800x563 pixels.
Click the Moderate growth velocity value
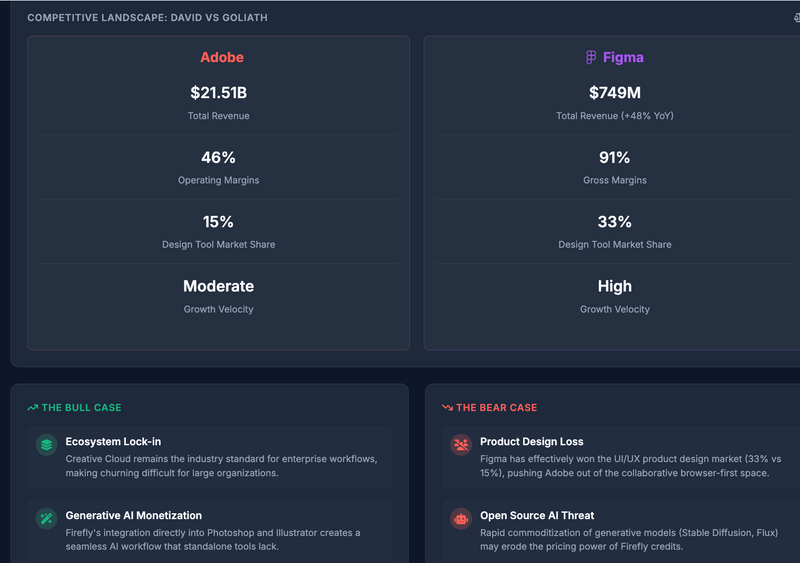218,286
